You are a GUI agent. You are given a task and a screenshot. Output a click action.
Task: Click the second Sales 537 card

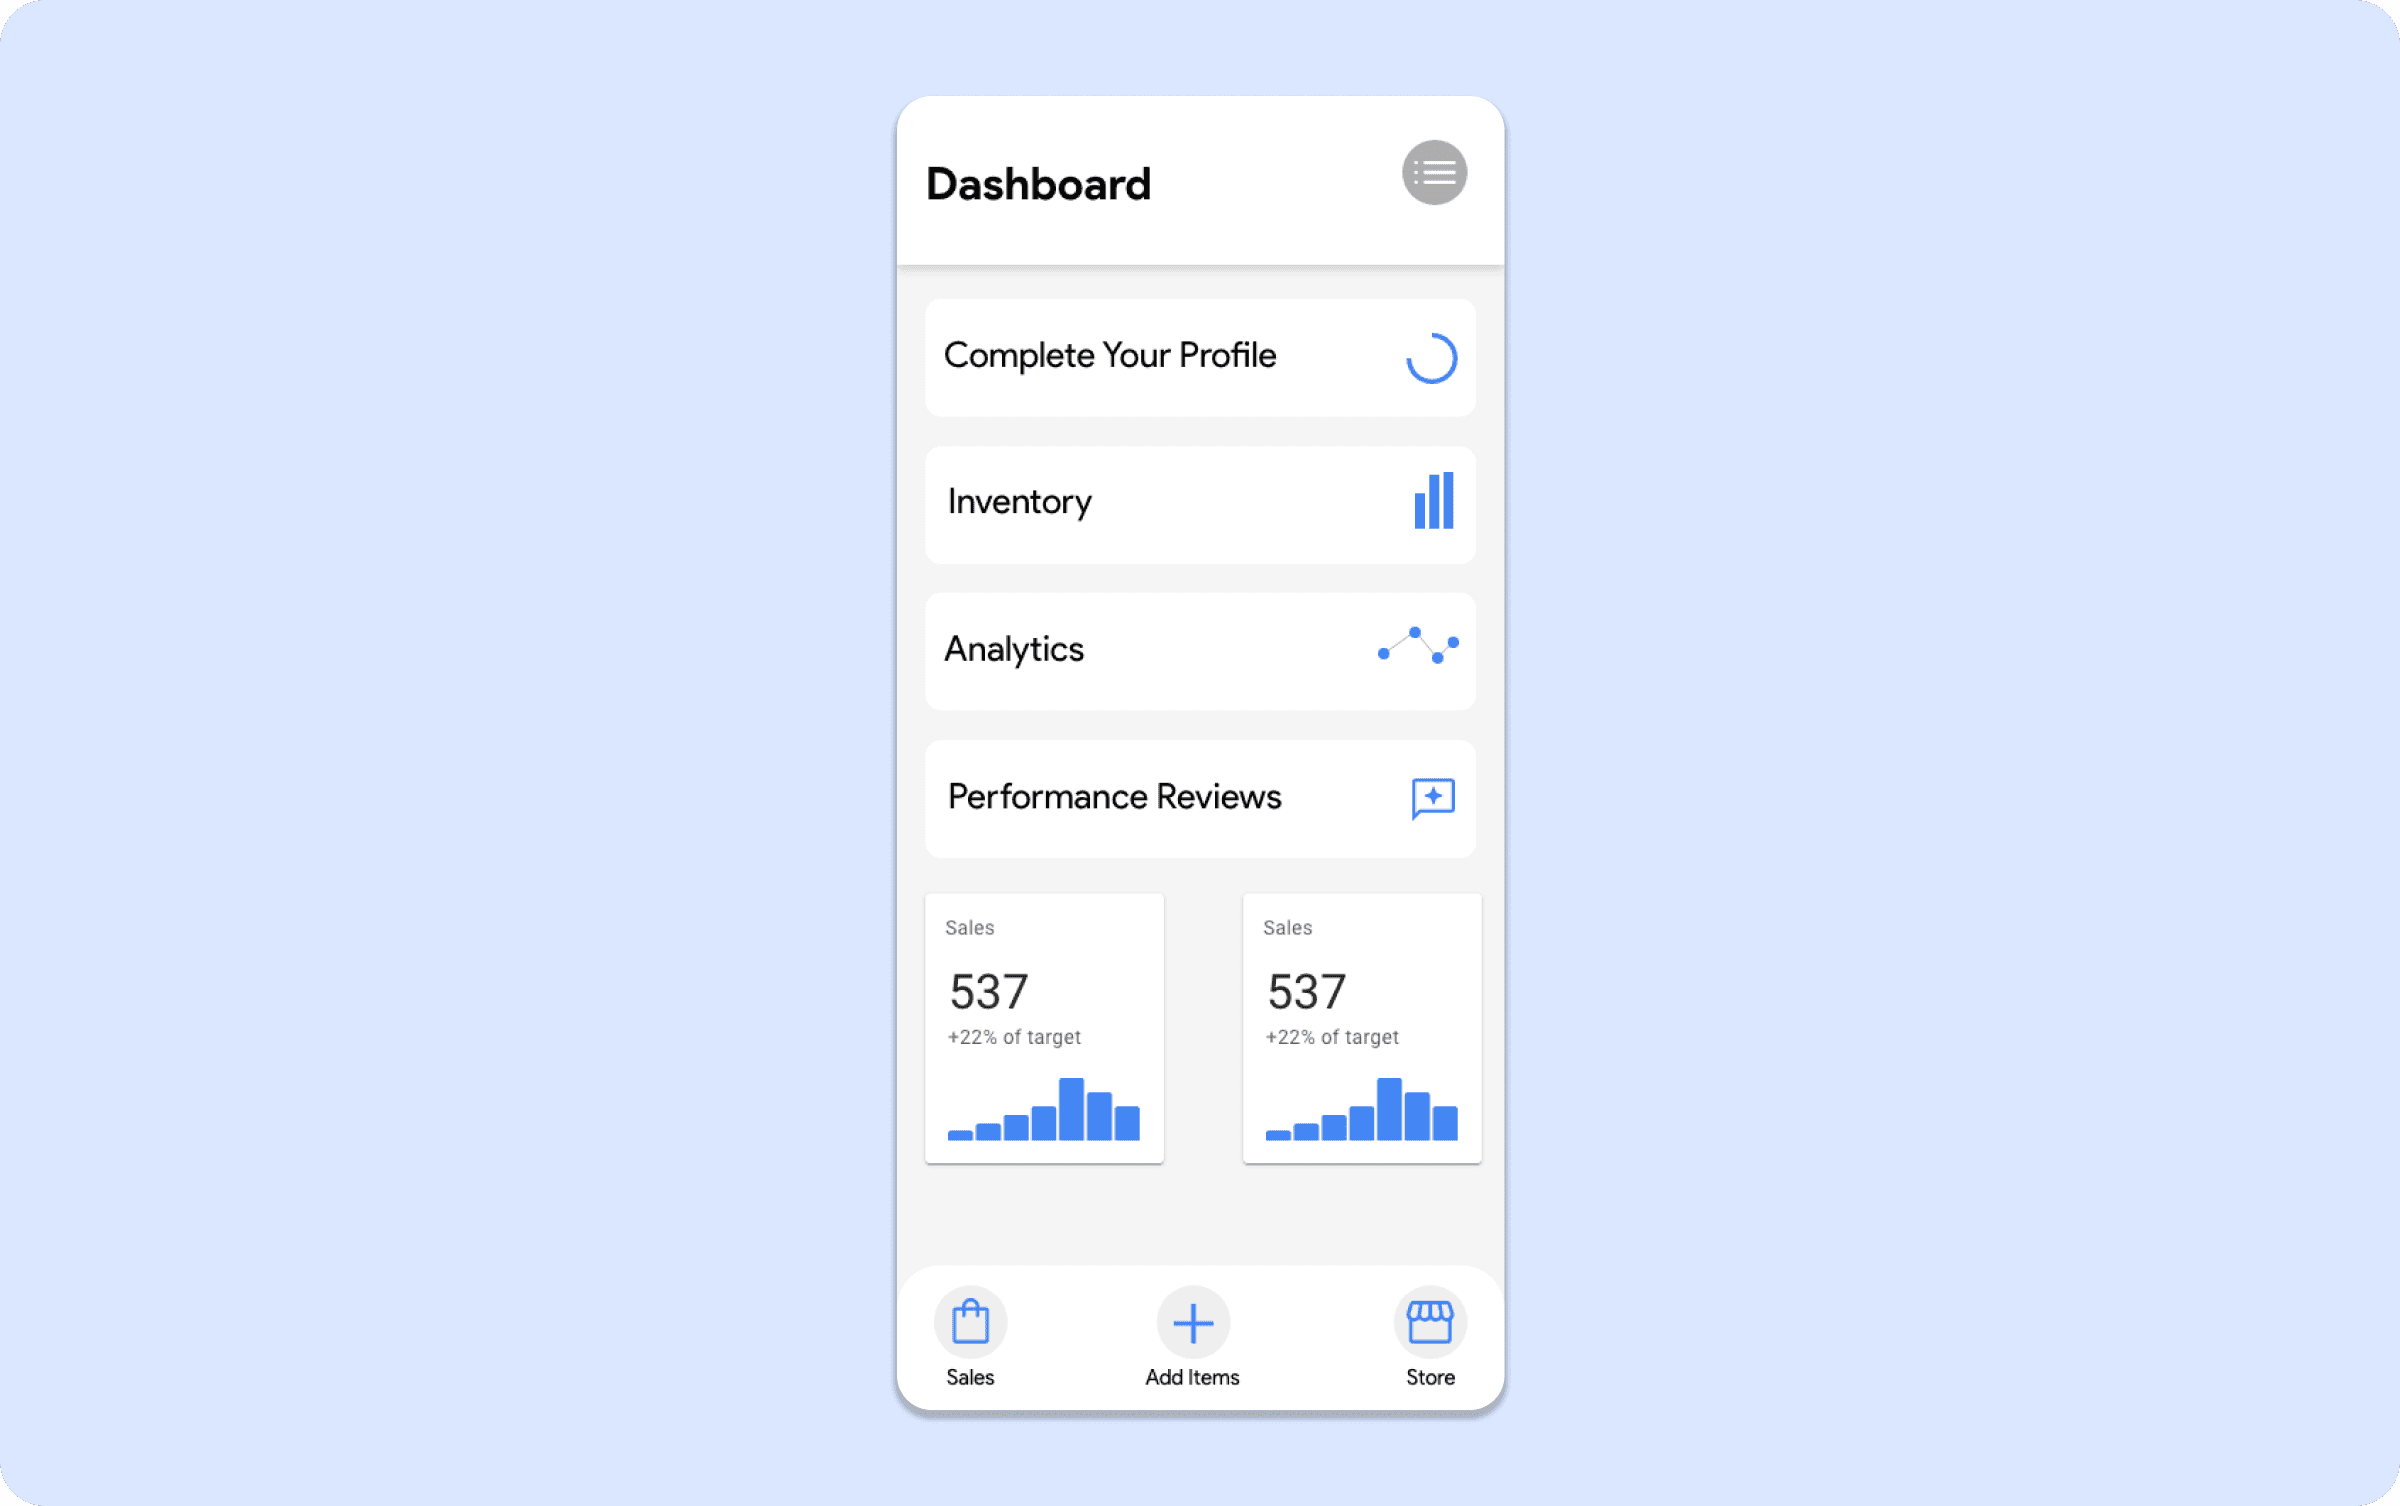point(1360,1027)
